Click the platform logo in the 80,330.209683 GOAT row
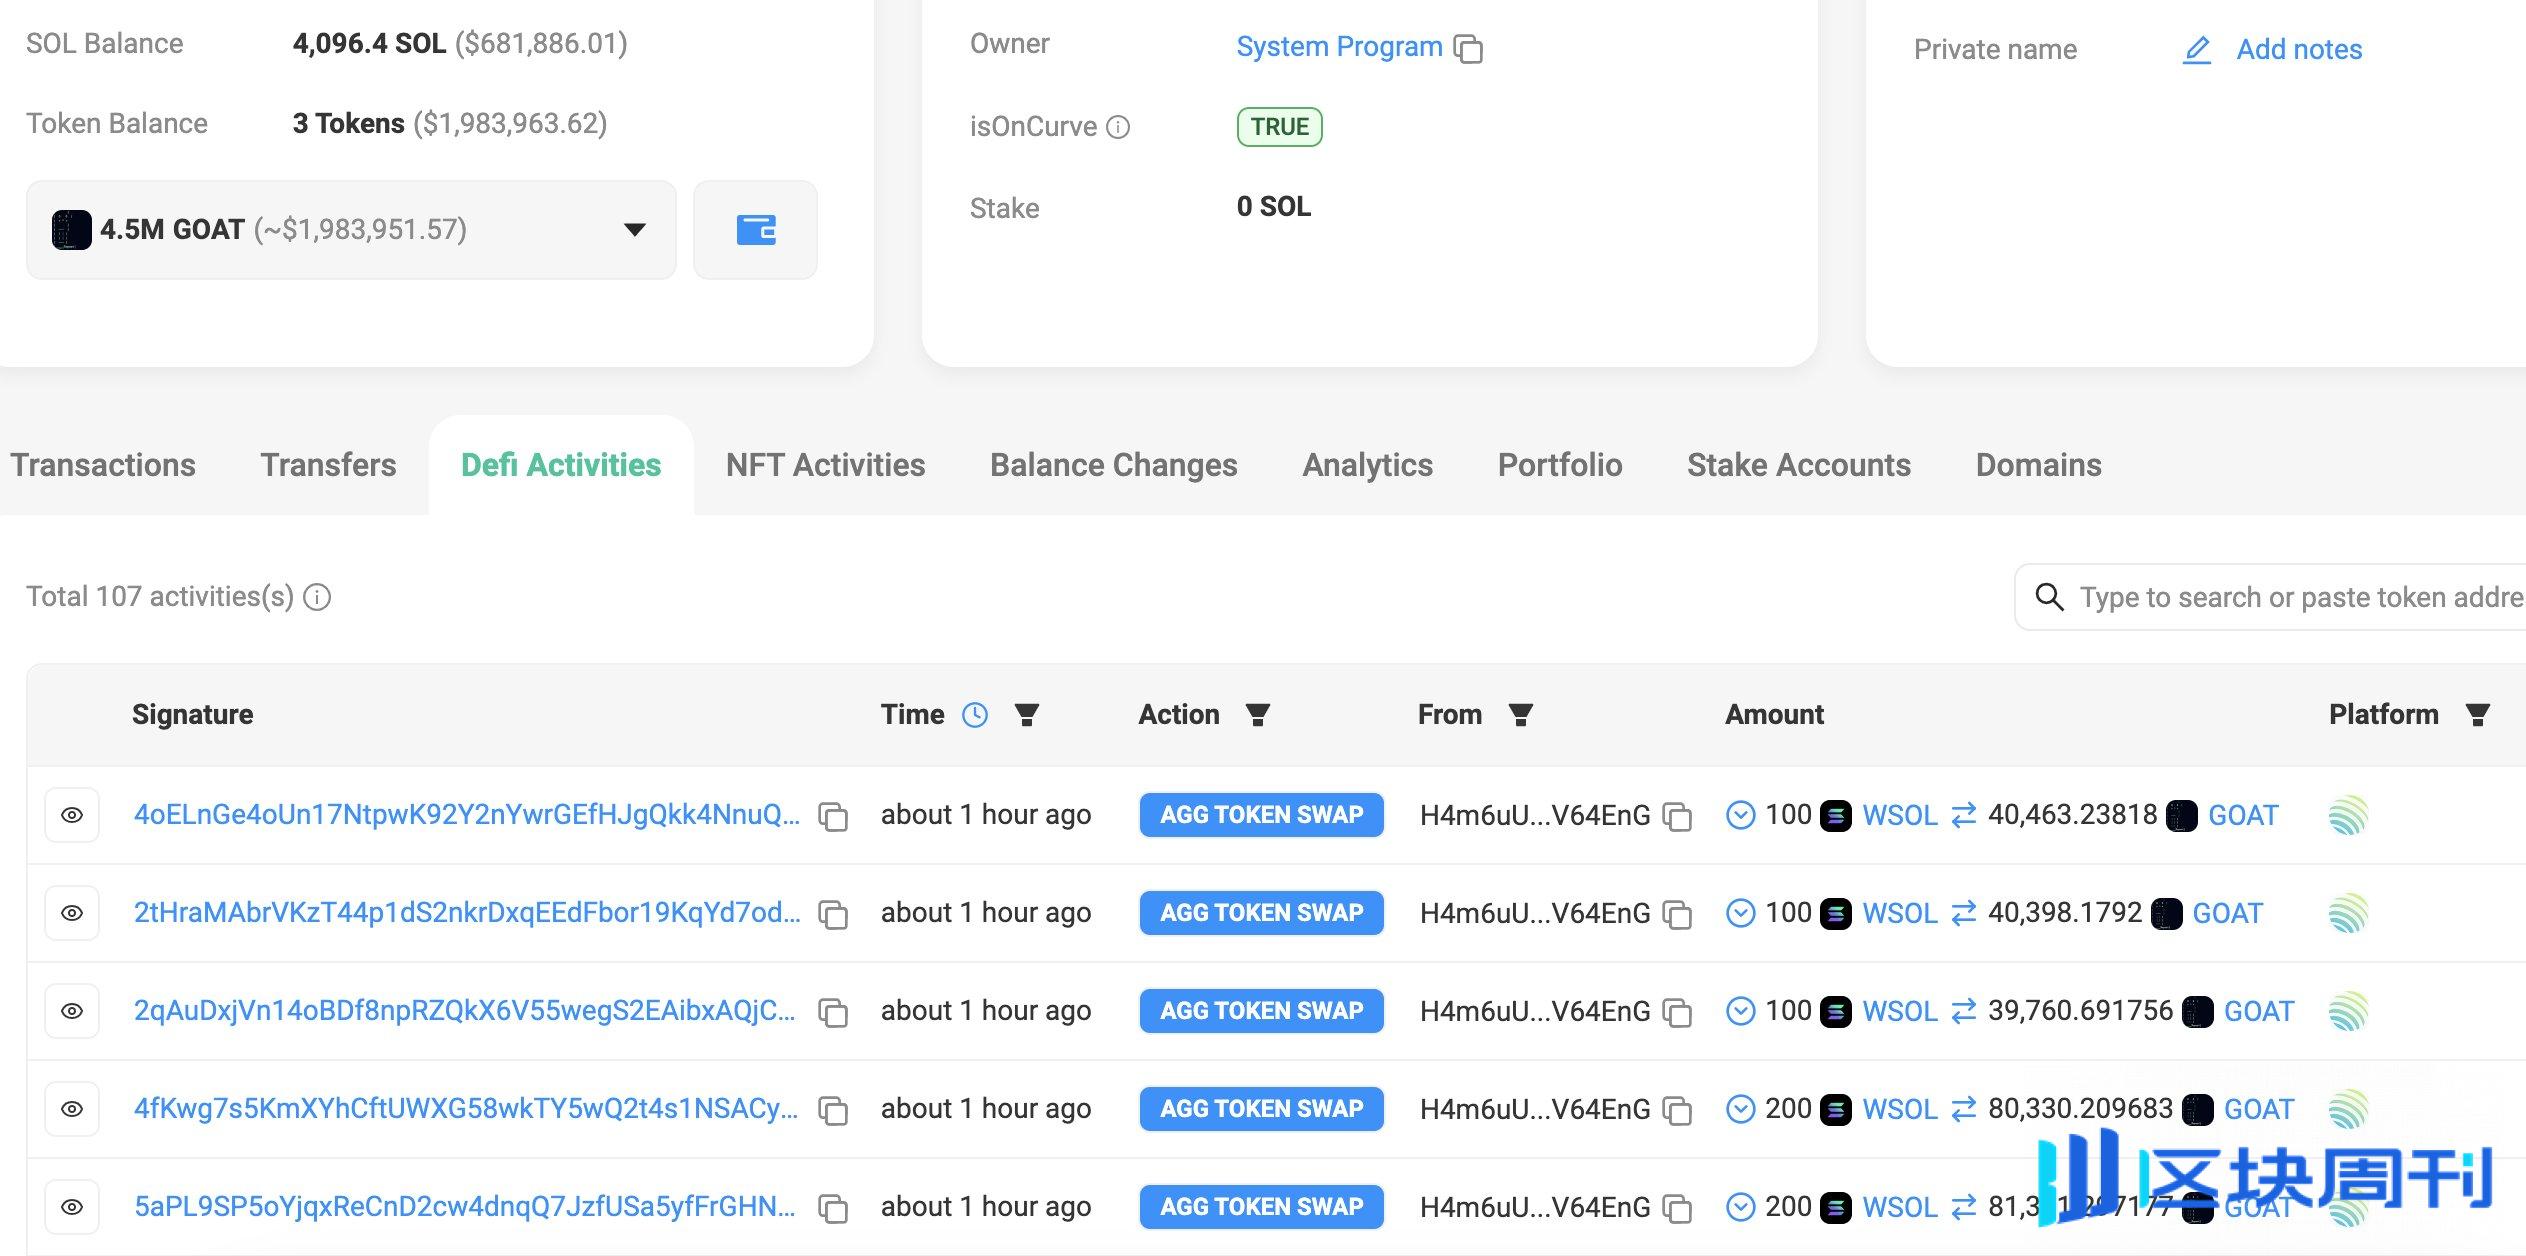Screen dimensions: 2526x1256 [2348, 1109]
